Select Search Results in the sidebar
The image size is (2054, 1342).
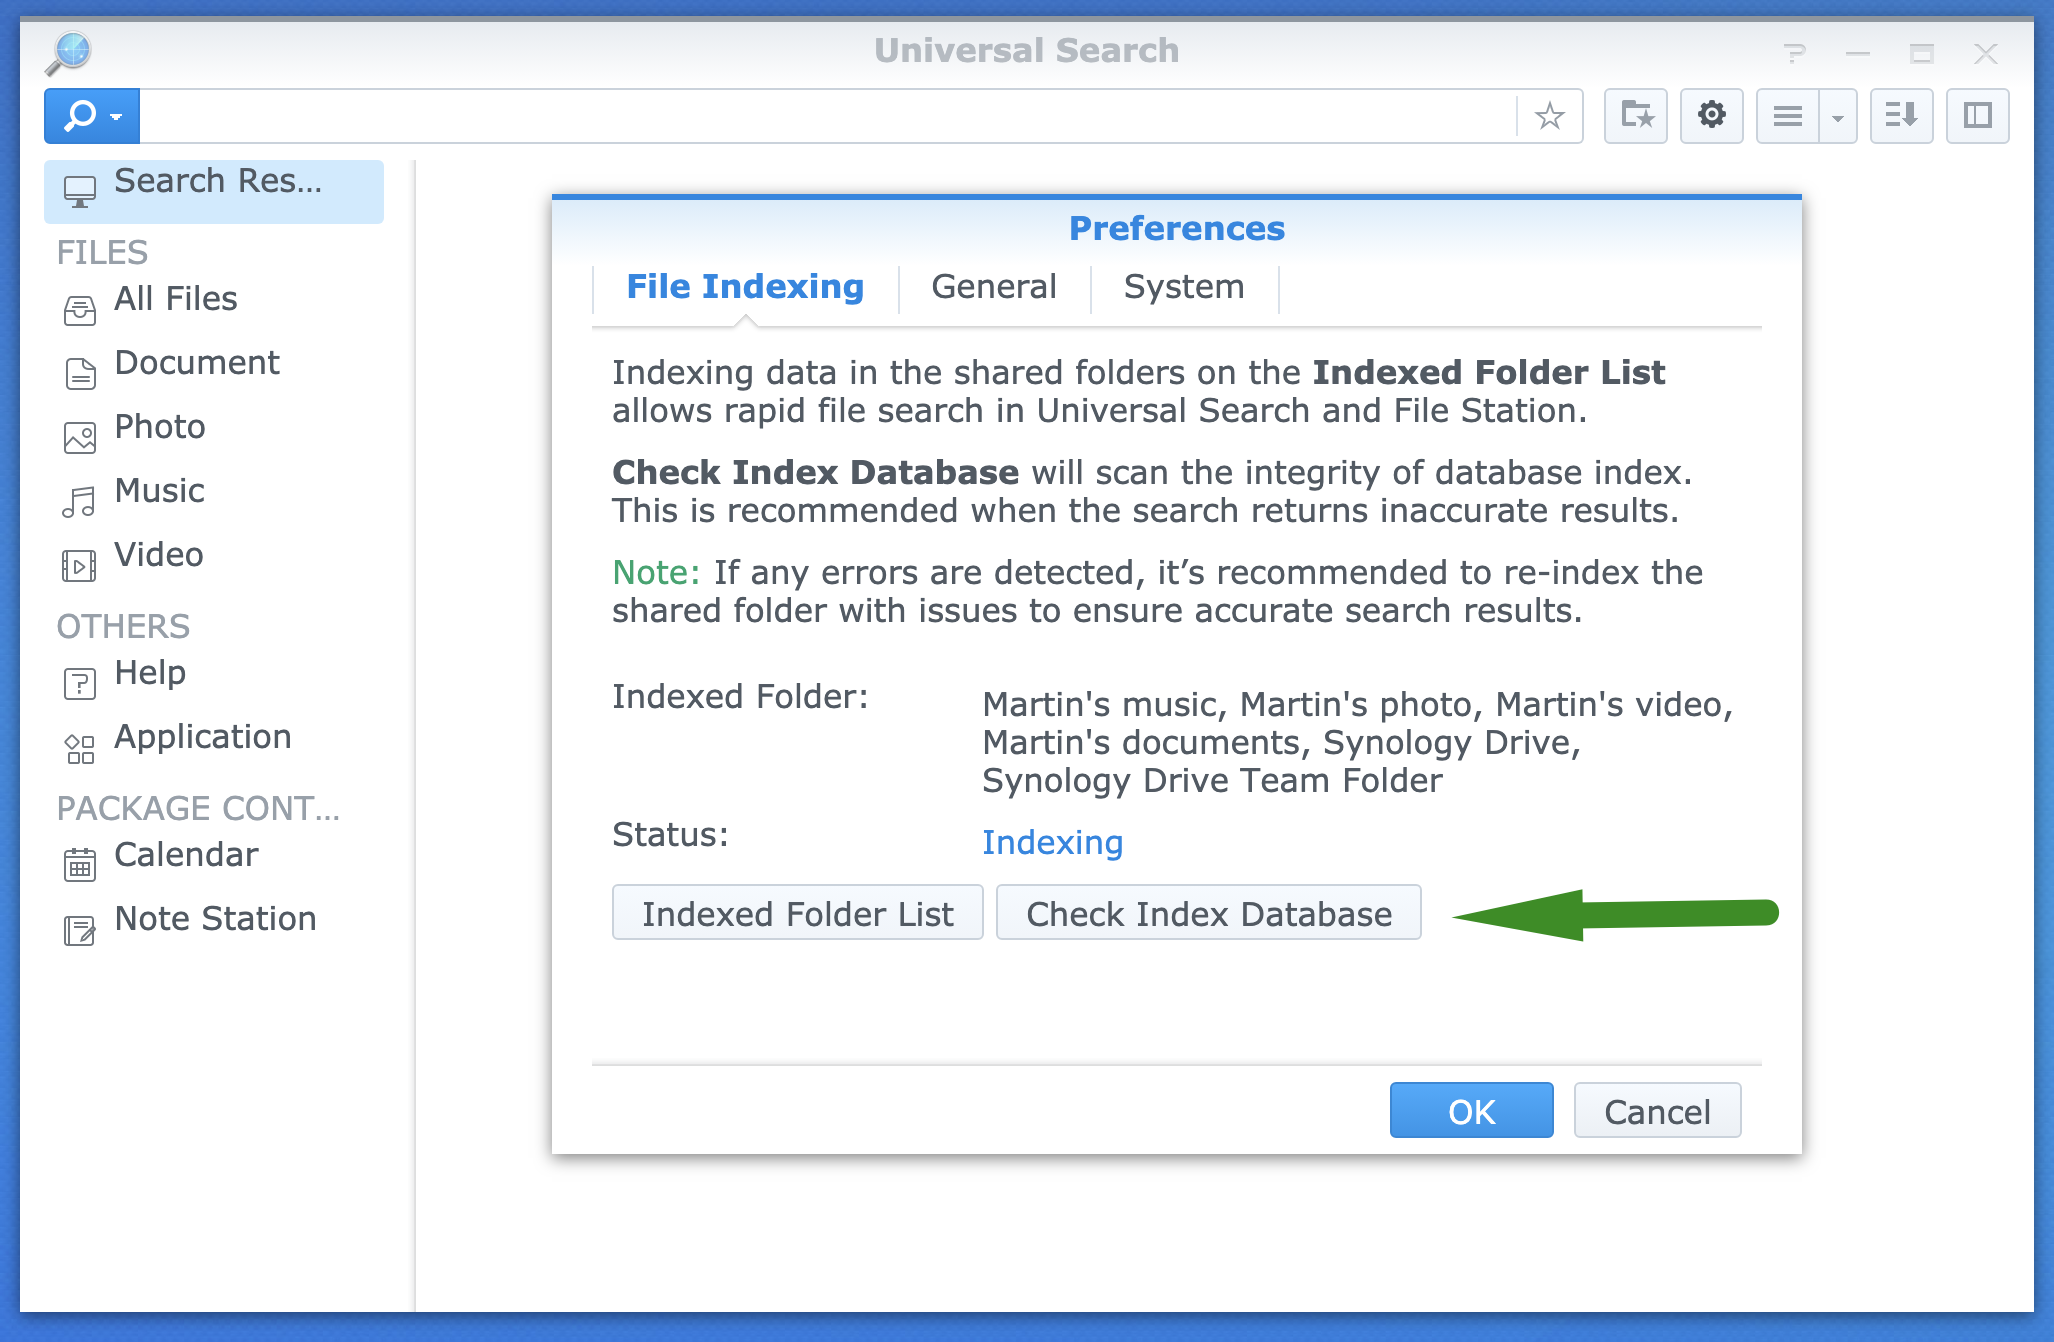214,190
